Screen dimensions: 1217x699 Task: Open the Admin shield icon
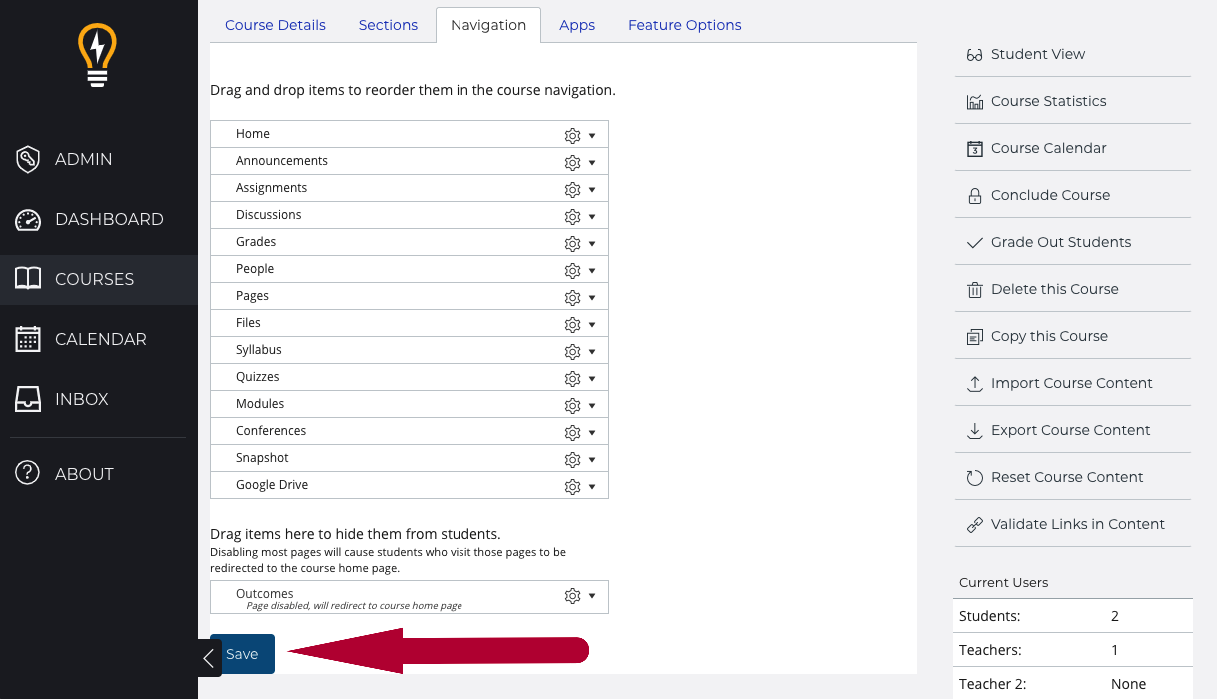[x=28, y=159]
